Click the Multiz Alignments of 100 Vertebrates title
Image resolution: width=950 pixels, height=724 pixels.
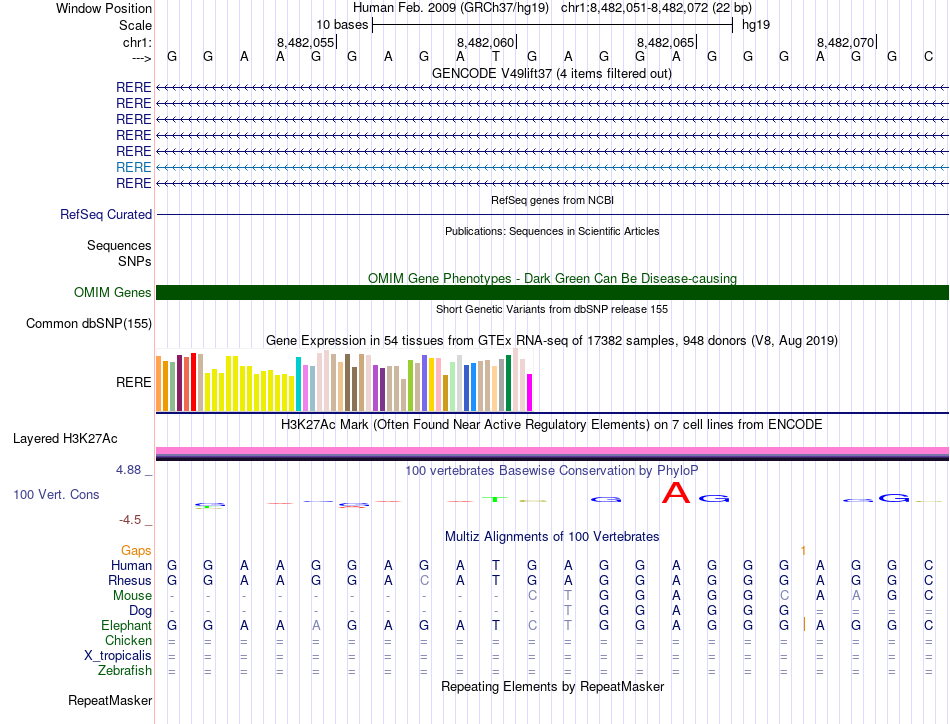point(552,537)
